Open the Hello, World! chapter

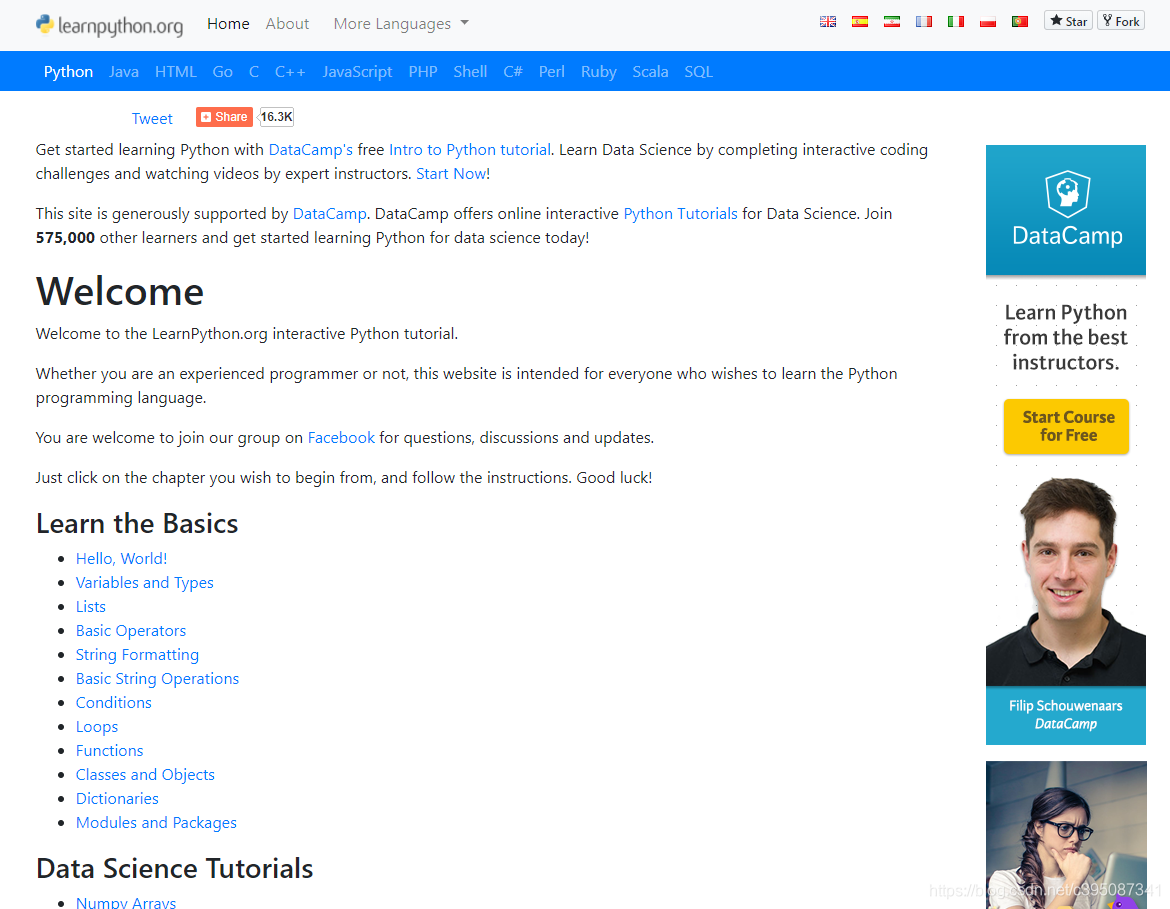(122, 559)
